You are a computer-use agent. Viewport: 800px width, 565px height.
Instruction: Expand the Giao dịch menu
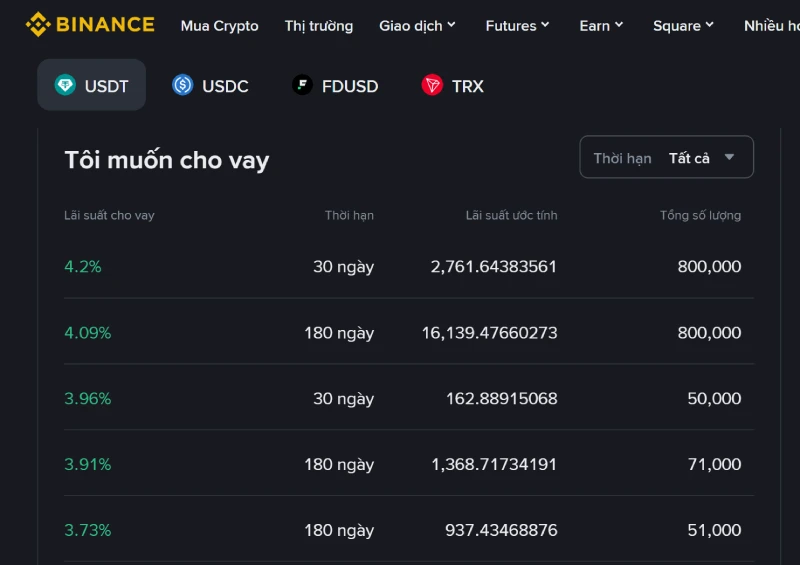417,26
